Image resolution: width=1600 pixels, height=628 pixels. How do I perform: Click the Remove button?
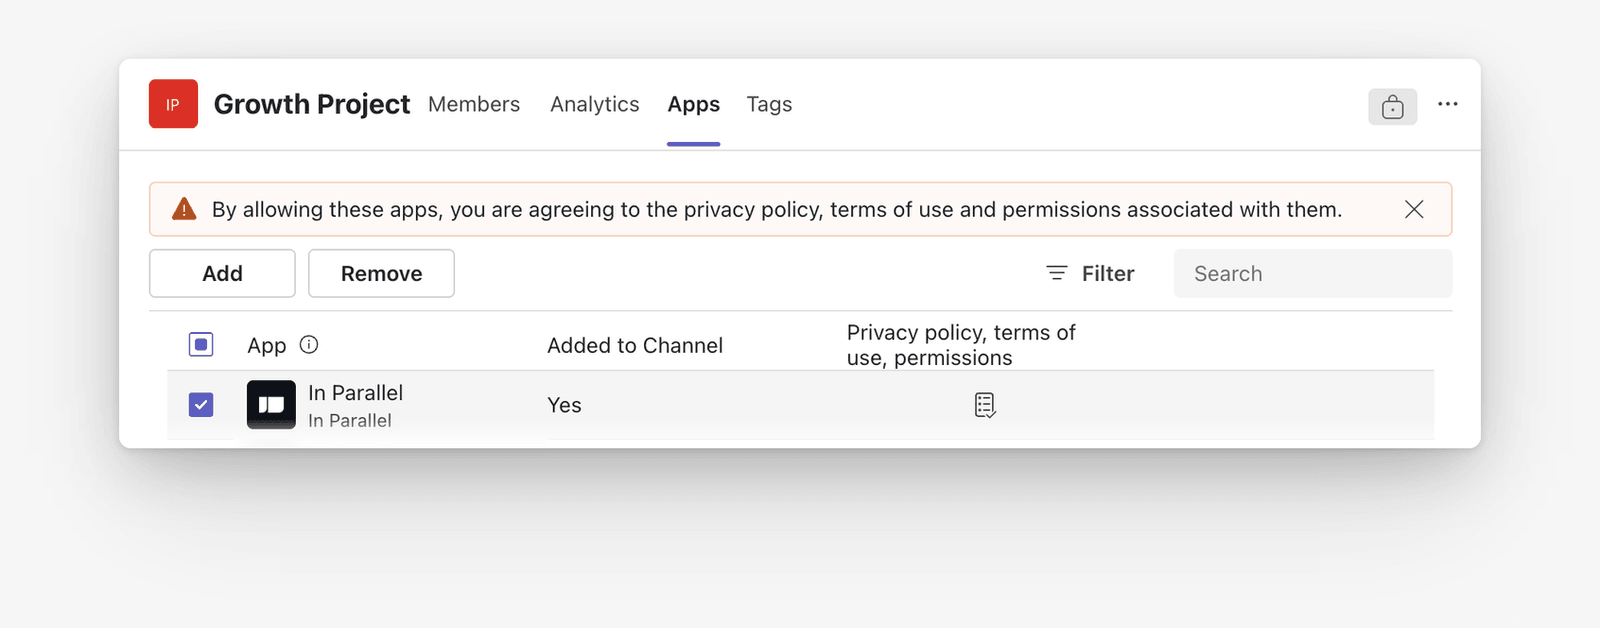coord(381,273)
